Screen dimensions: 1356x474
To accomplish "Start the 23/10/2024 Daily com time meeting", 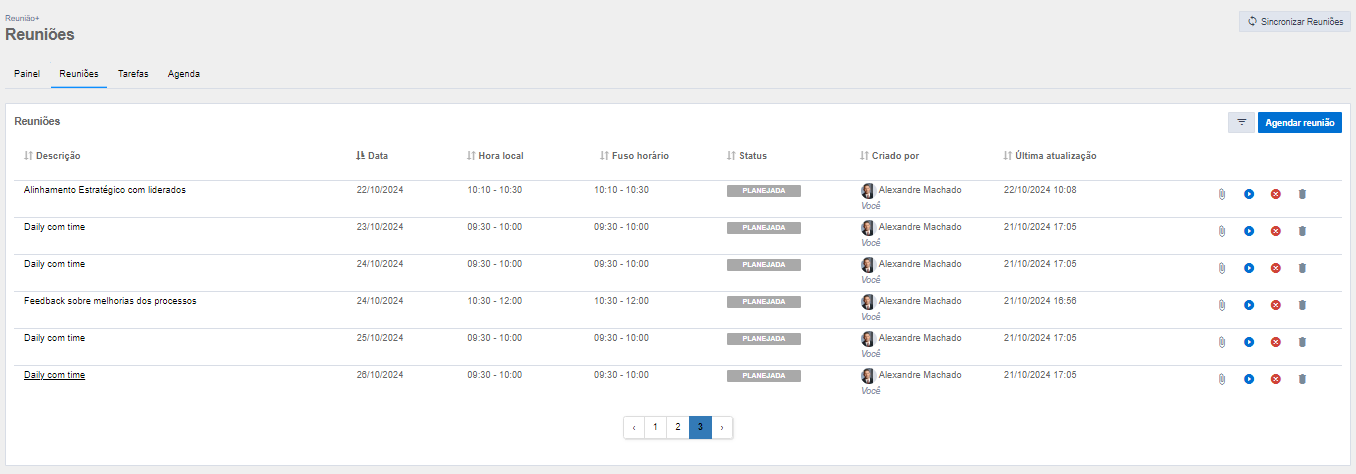I will [x=1248, y=231].
